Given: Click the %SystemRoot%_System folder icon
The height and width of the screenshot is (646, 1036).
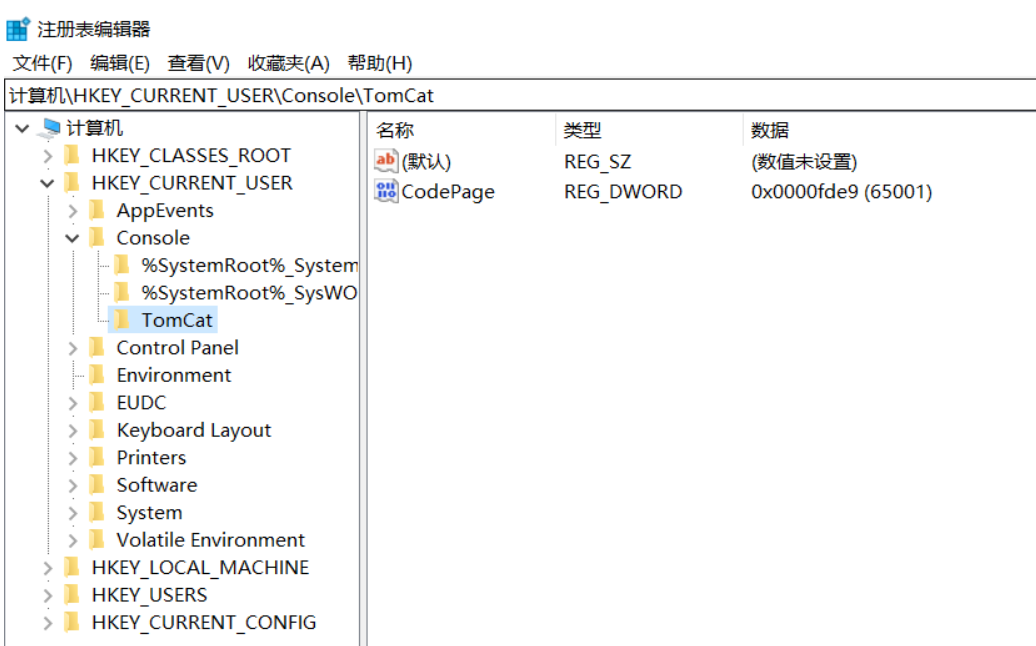Looking at the screenshot, I should tap(122, 266).
